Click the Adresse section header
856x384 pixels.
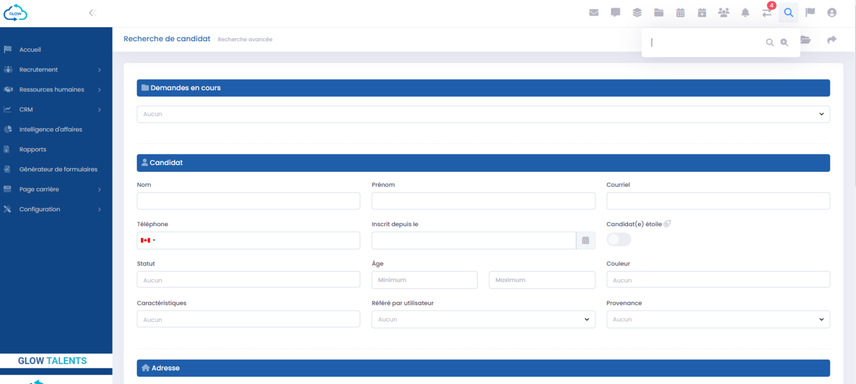[x=483, y=368]
